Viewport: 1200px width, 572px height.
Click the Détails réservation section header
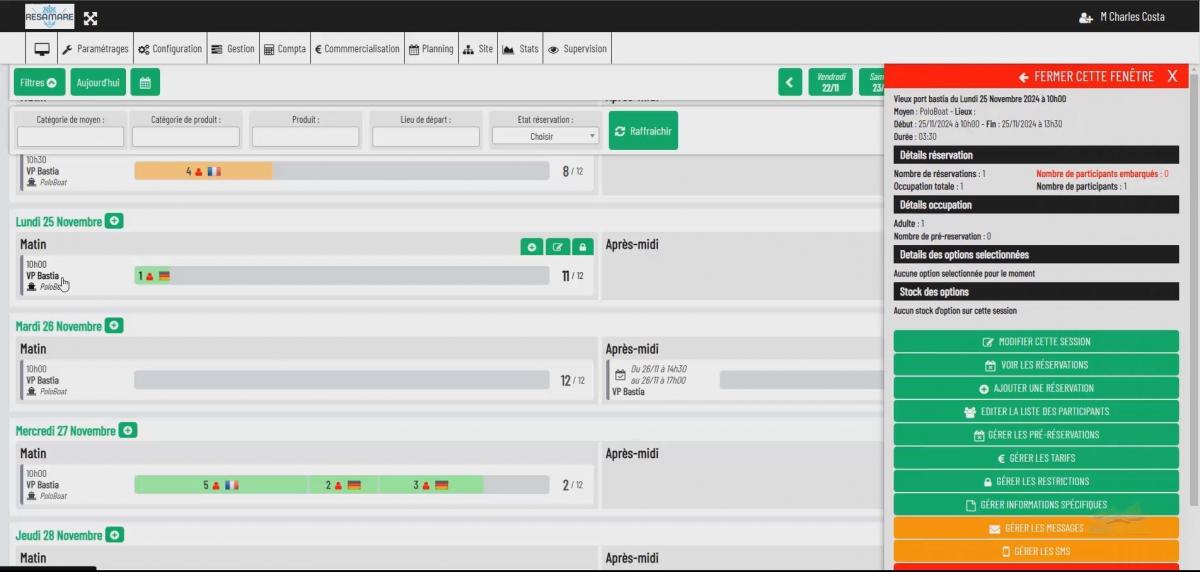pyautogui.click(x=1036, y=155)
